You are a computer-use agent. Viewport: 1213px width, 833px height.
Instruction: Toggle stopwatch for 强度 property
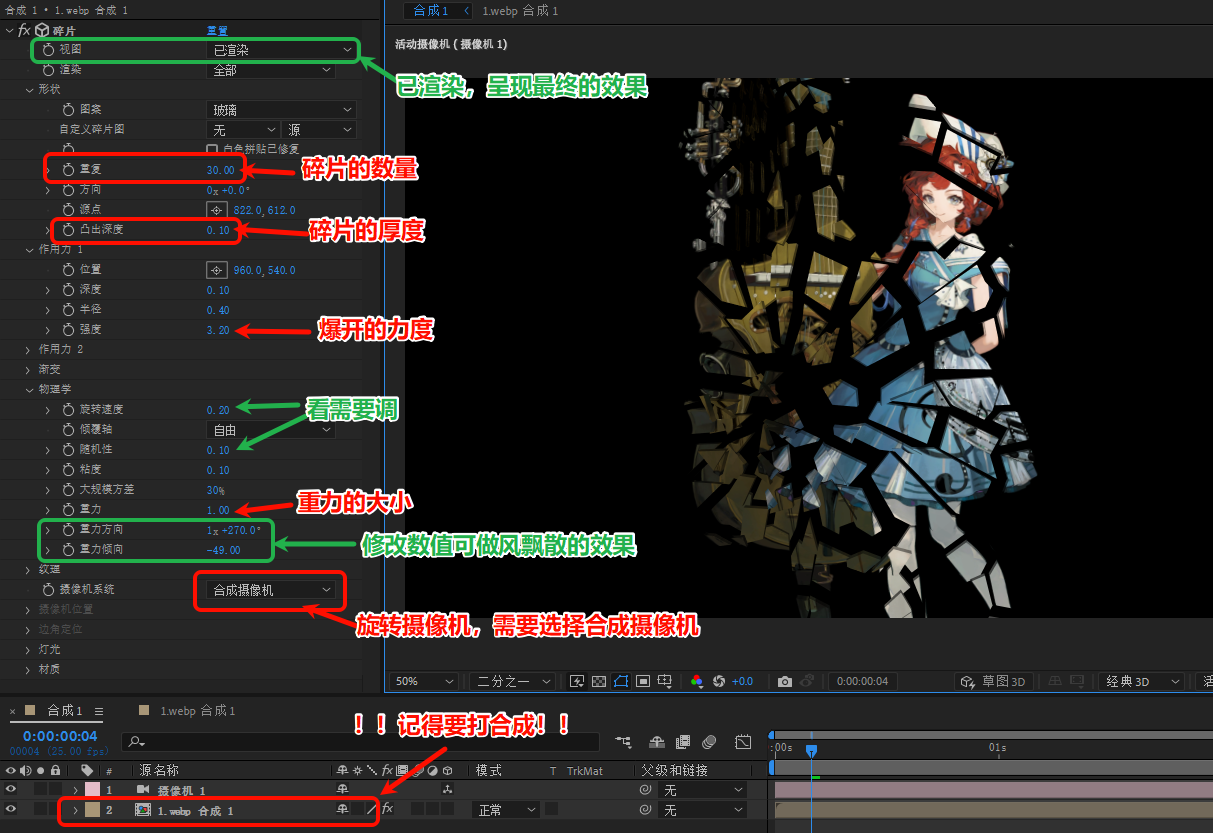68,330
